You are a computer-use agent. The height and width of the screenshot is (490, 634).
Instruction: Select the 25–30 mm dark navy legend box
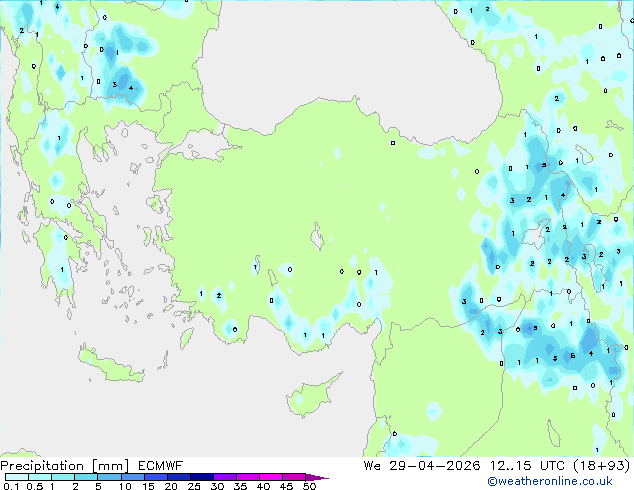201,477
